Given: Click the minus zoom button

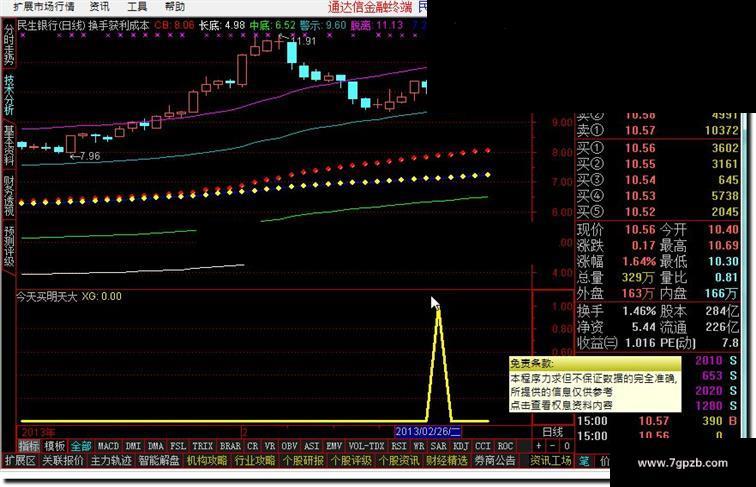Looking at the screenshot, I should click(x=553, y=446).
